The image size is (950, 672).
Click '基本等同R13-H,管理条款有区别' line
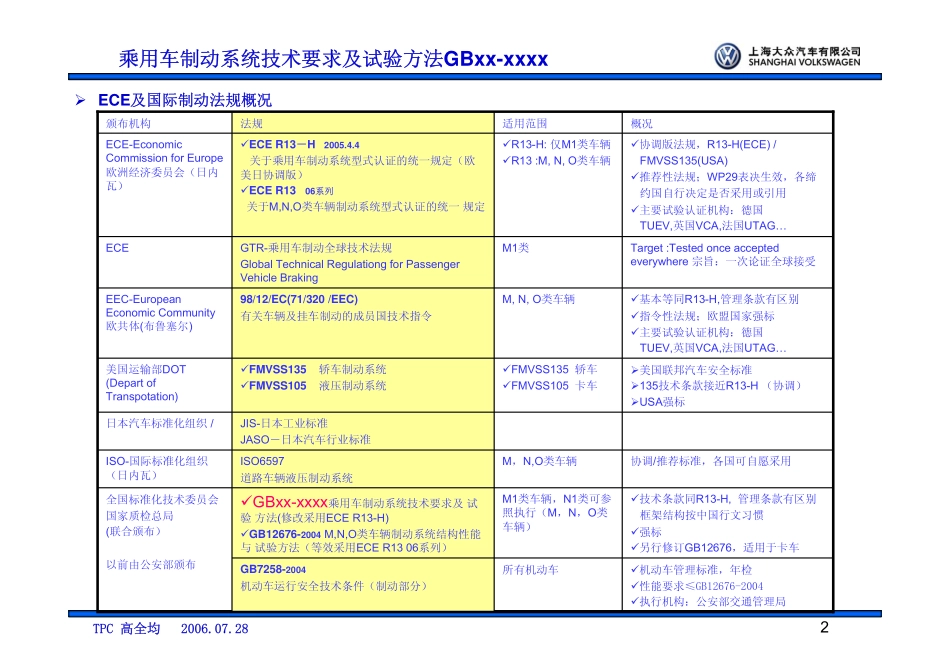point(714,299)
